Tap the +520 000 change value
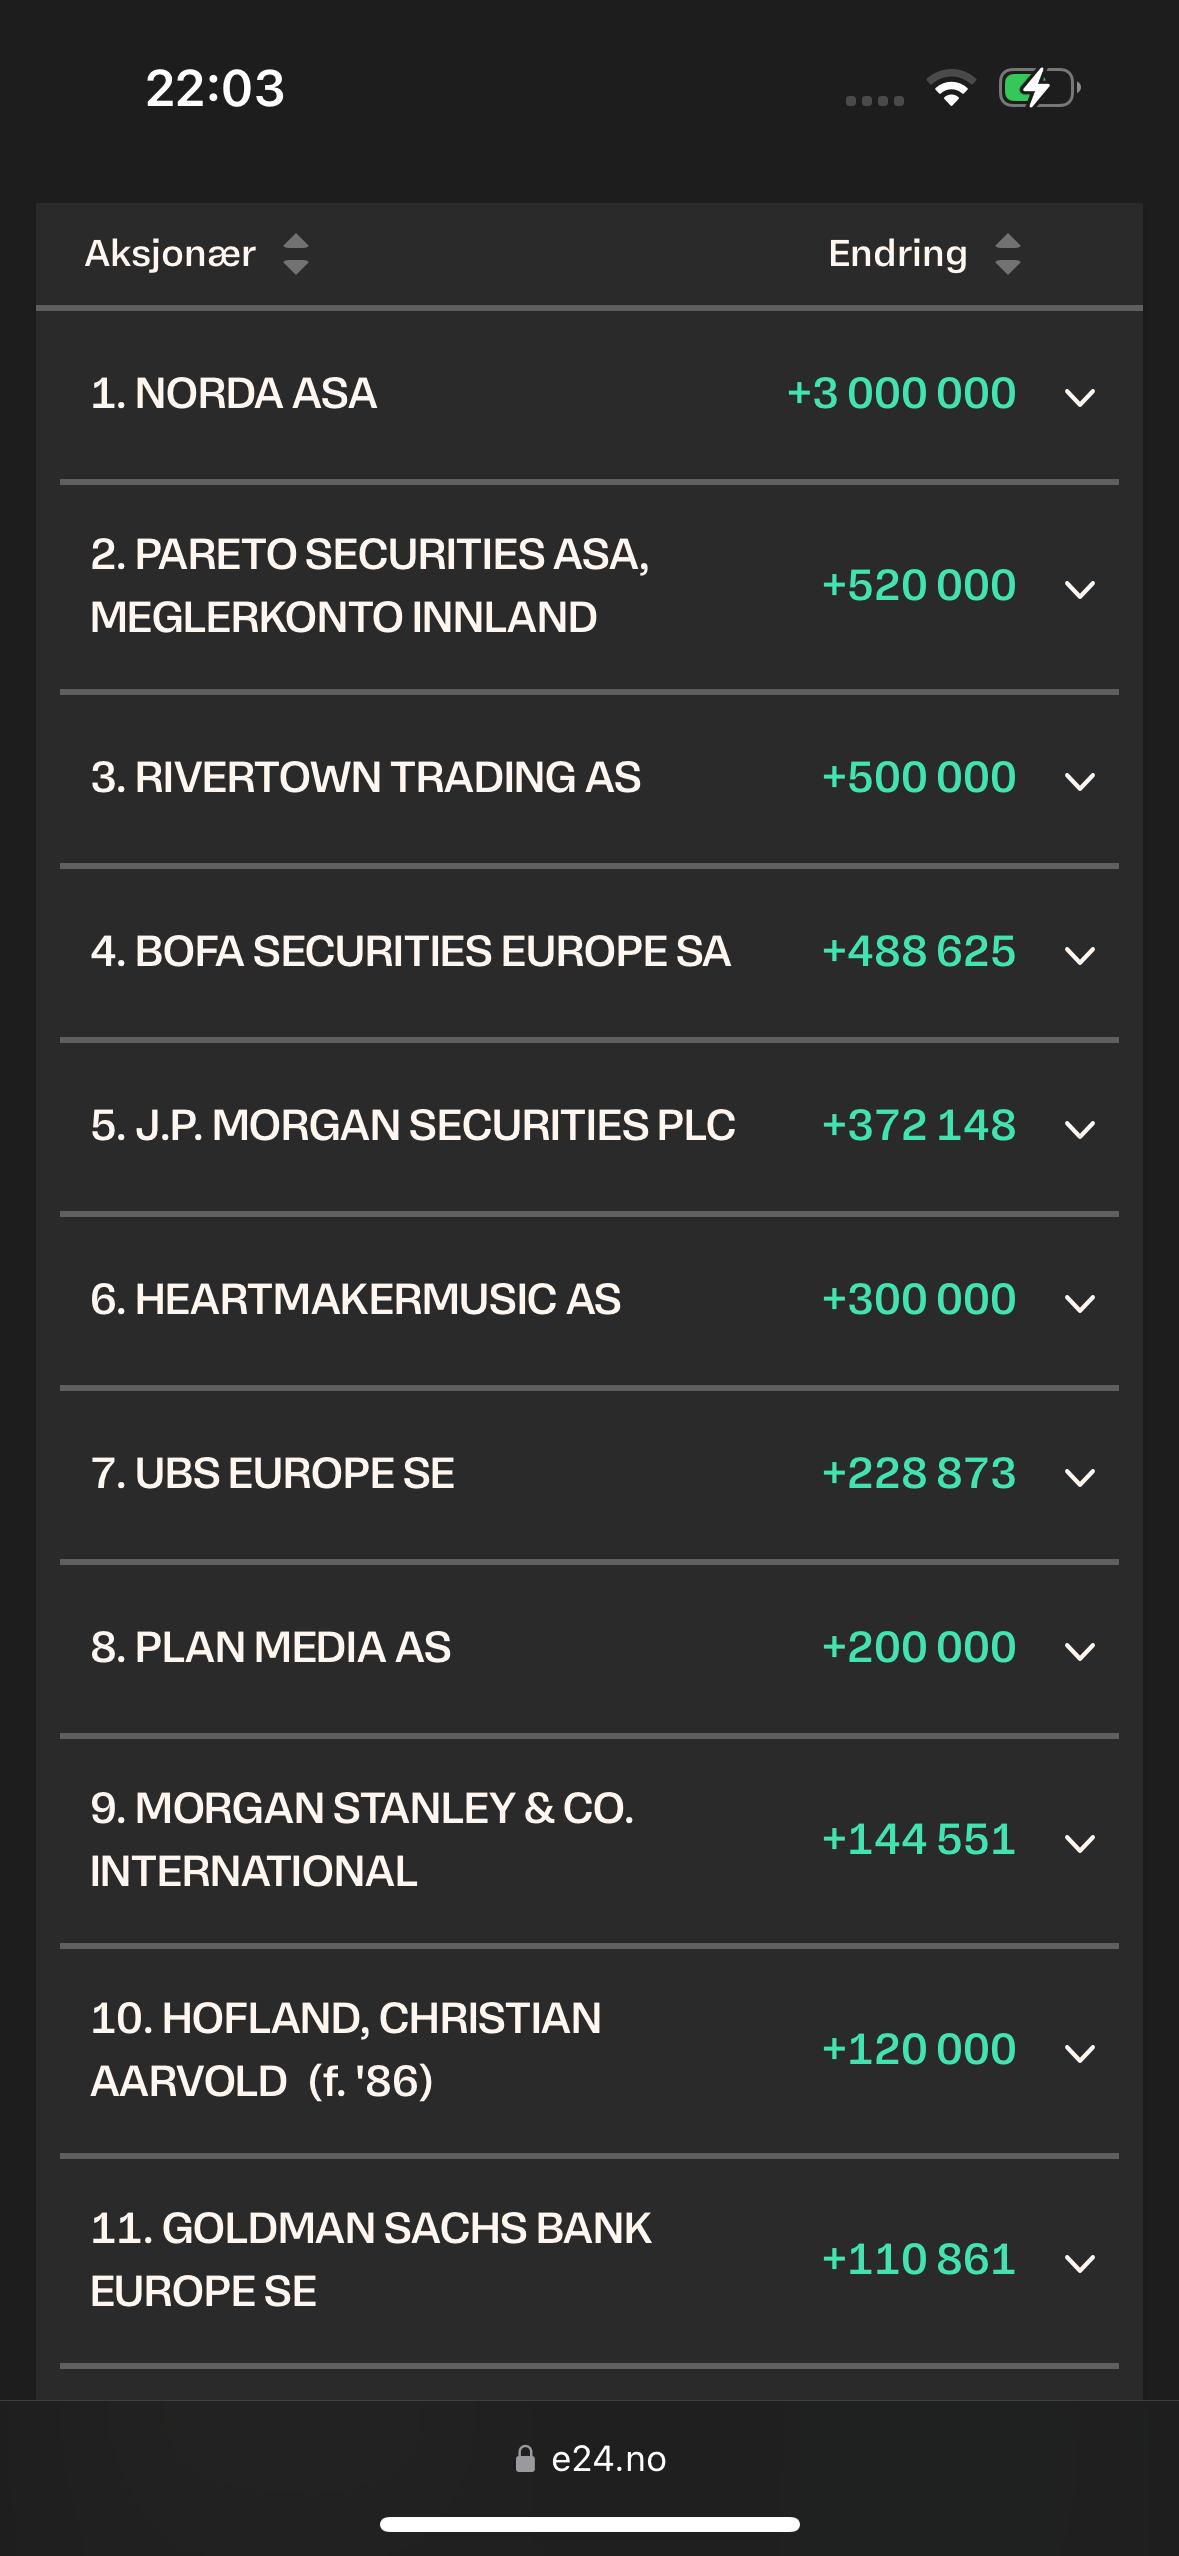 click(918, 585)
